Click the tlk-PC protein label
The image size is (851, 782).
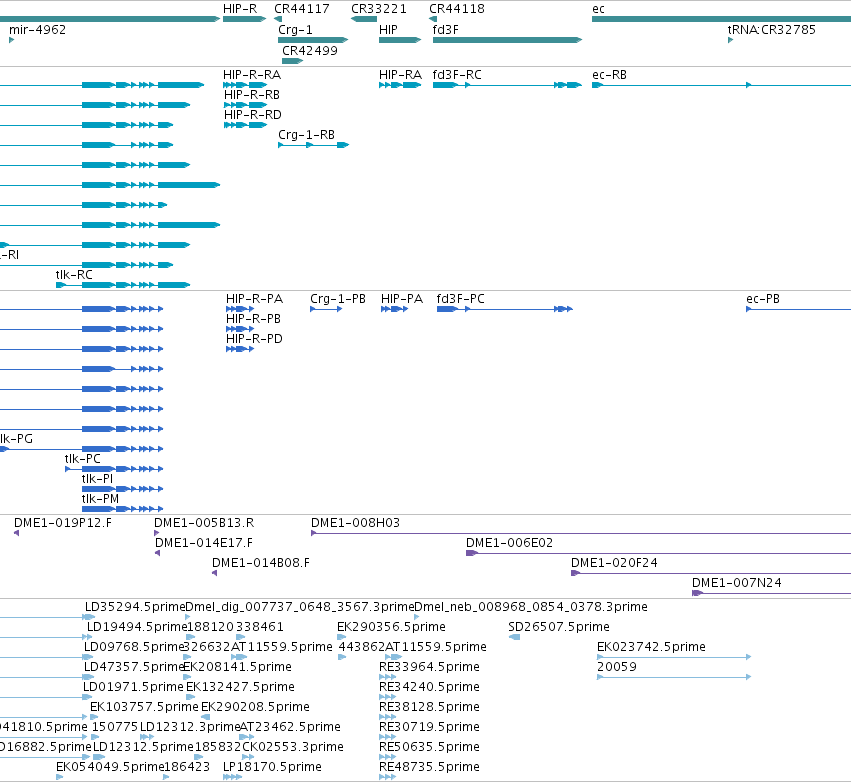[82, 459]
